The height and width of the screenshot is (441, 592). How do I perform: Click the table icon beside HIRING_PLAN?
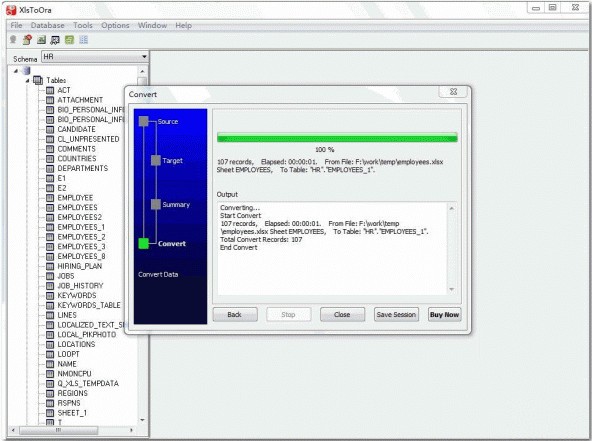(x=50, y=266)
